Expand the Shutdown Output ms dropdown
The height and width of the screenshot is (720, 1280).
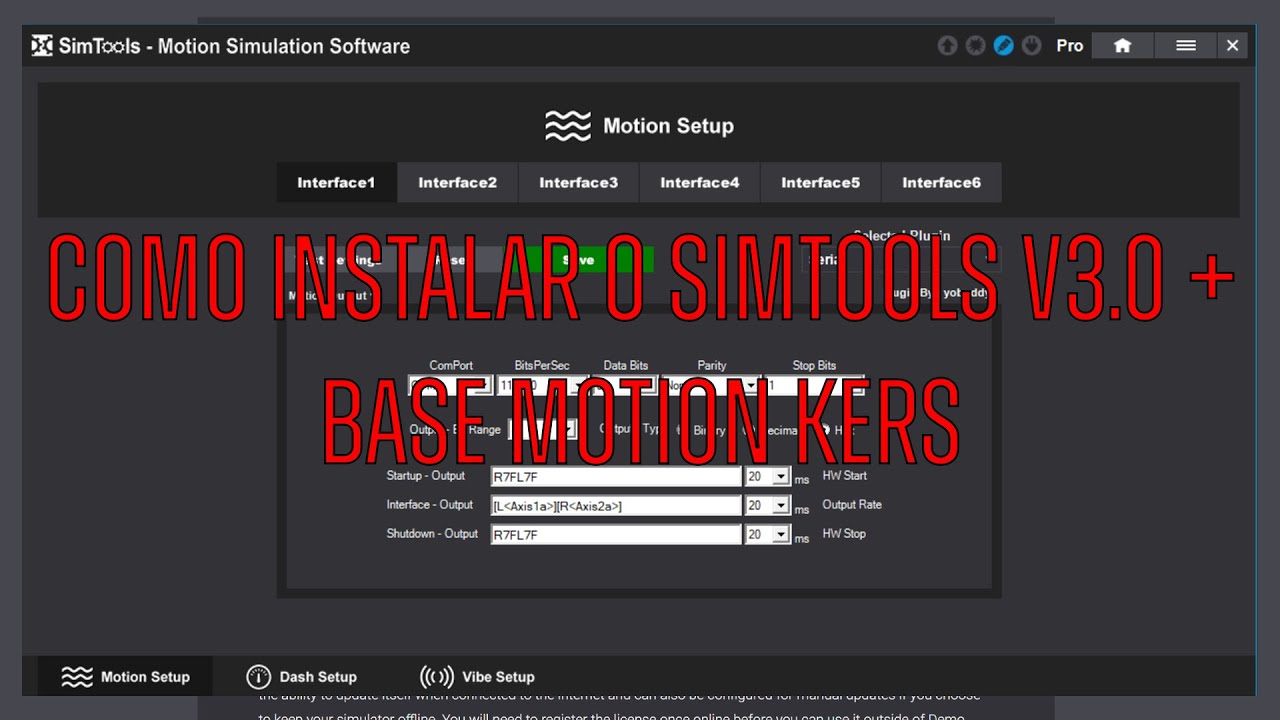click(x=782, y=535)
